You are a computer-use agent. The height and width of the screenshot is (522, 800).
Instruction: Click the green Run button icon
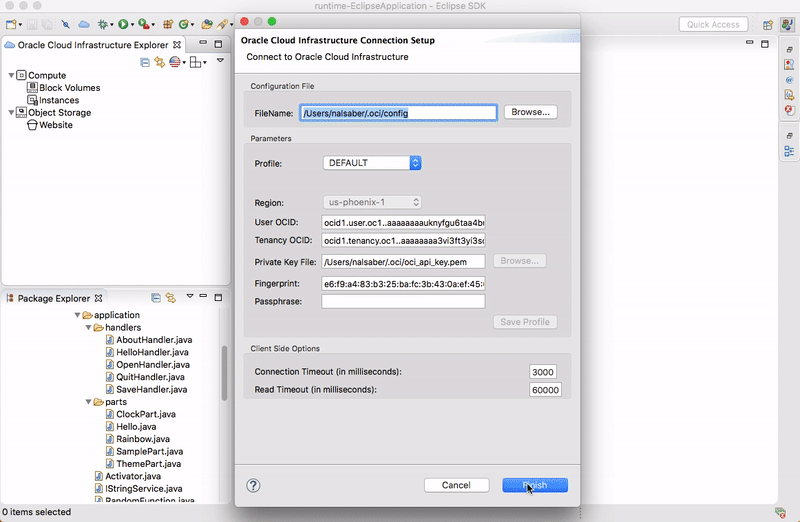tap(123, 24)
